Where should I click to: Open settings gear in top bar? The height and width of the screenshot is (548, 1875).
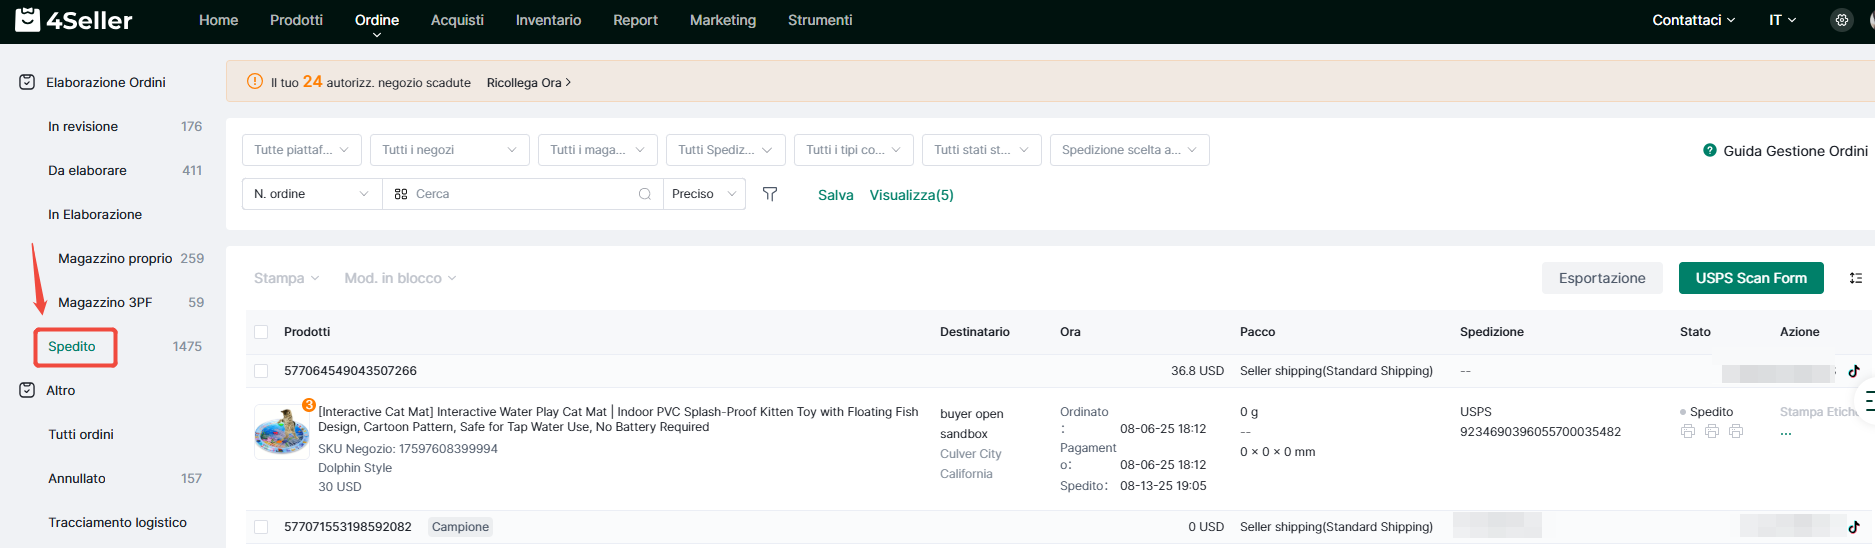[1841, 20]
